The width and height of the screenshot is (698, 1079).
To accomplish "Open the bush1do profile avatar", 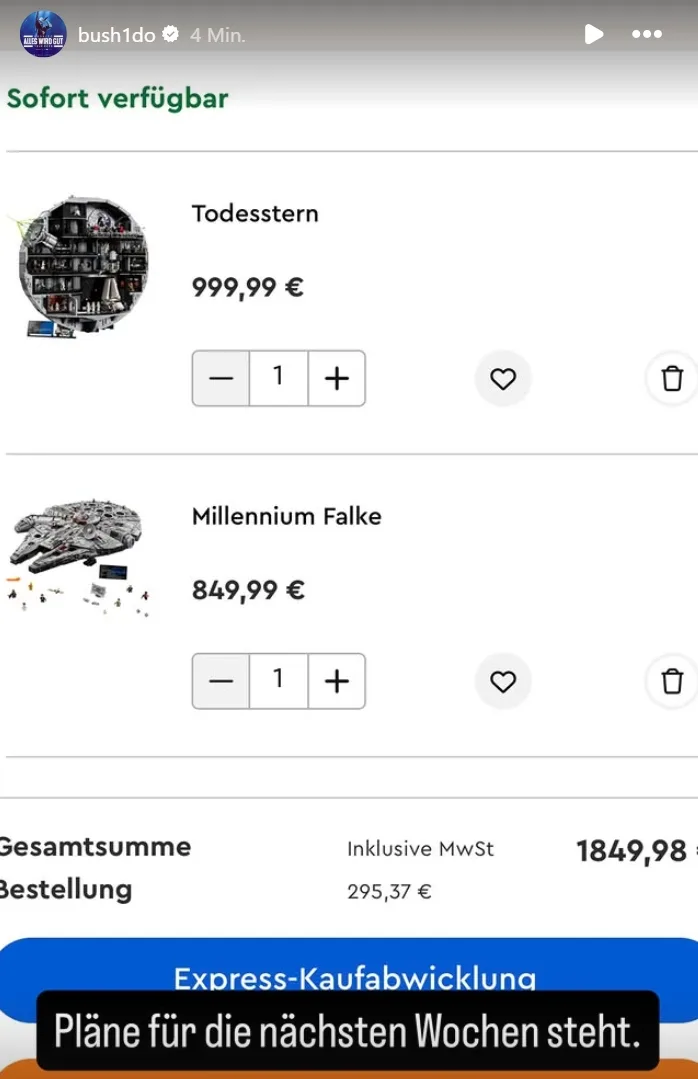I will [43, 35].
